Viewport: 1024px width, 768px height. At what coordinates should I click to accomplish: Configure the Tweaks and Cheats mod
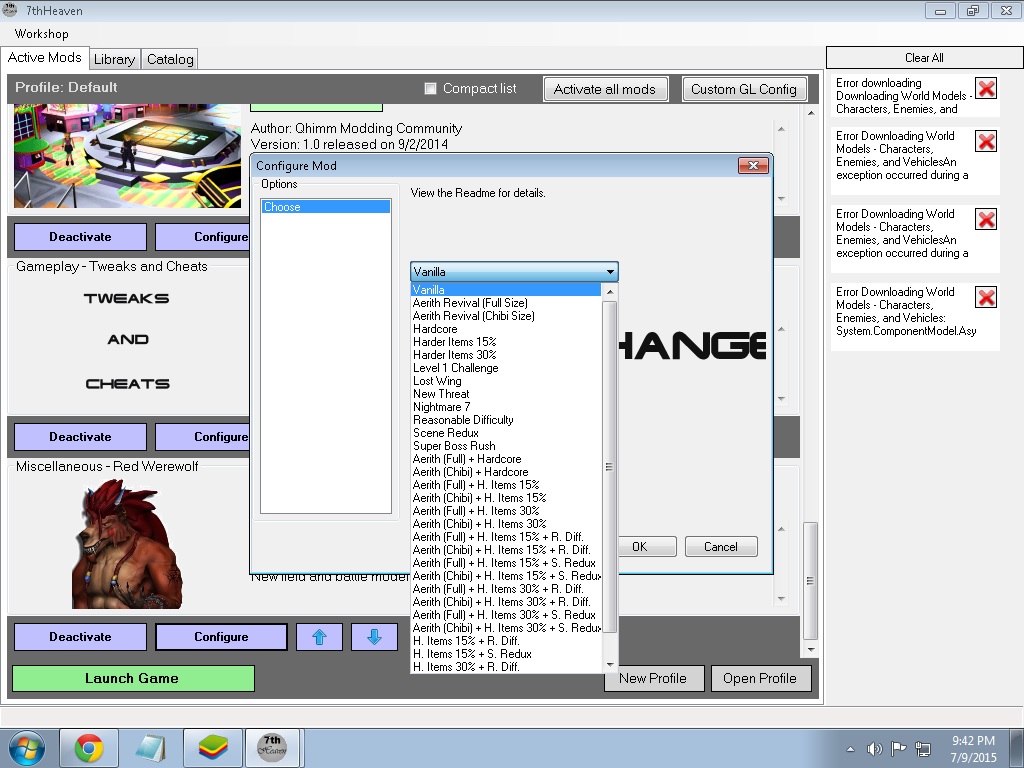pos(202,437)
